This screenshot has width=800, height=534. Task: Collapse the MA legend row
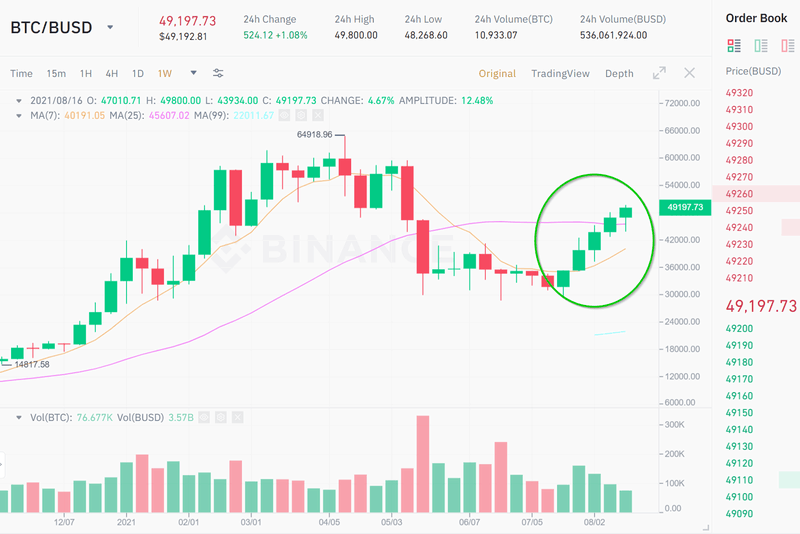19,115
